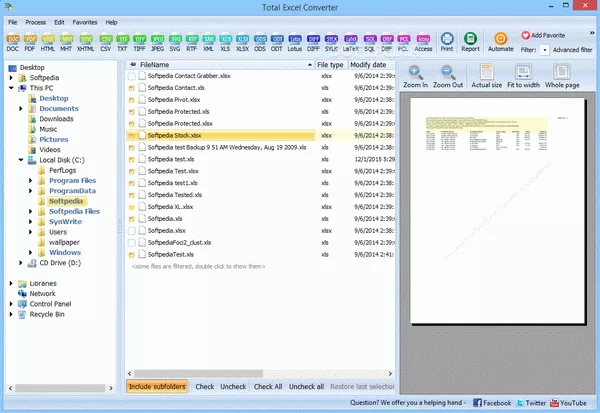Image resolution: width=600 pixels, height=413 pixels.
Task: Set preview to Fit to width
Action: point(524,76)
